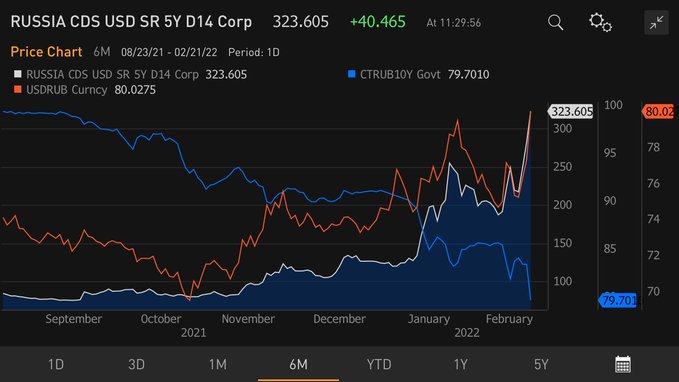Open the calendar date picker icon
The image size is (679, 382).
pos(623,364)
